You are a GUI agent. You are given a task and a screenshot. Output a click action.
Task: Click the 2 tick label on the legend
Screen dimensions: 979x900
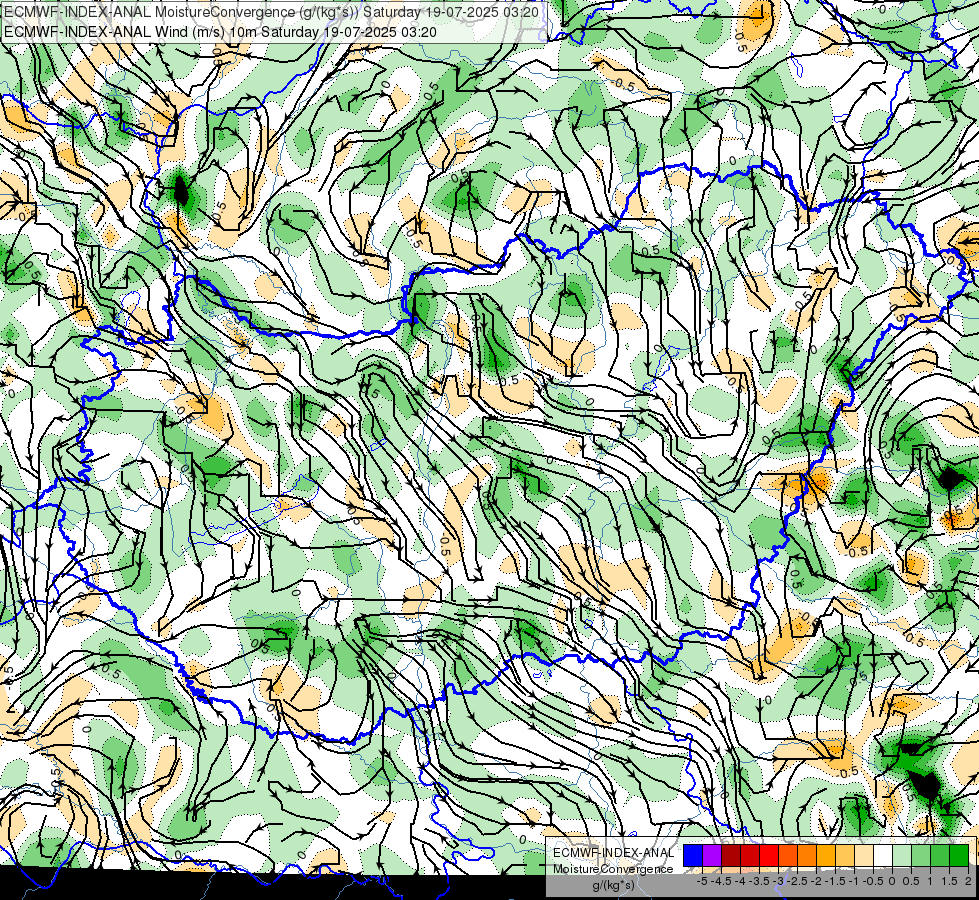click(968, 881)
